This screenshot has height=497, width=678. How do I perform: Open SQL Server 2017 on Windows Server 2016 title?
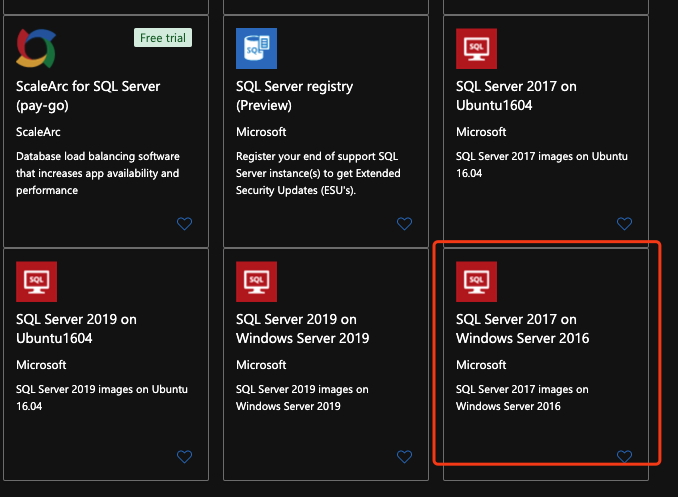pos(523,329)
